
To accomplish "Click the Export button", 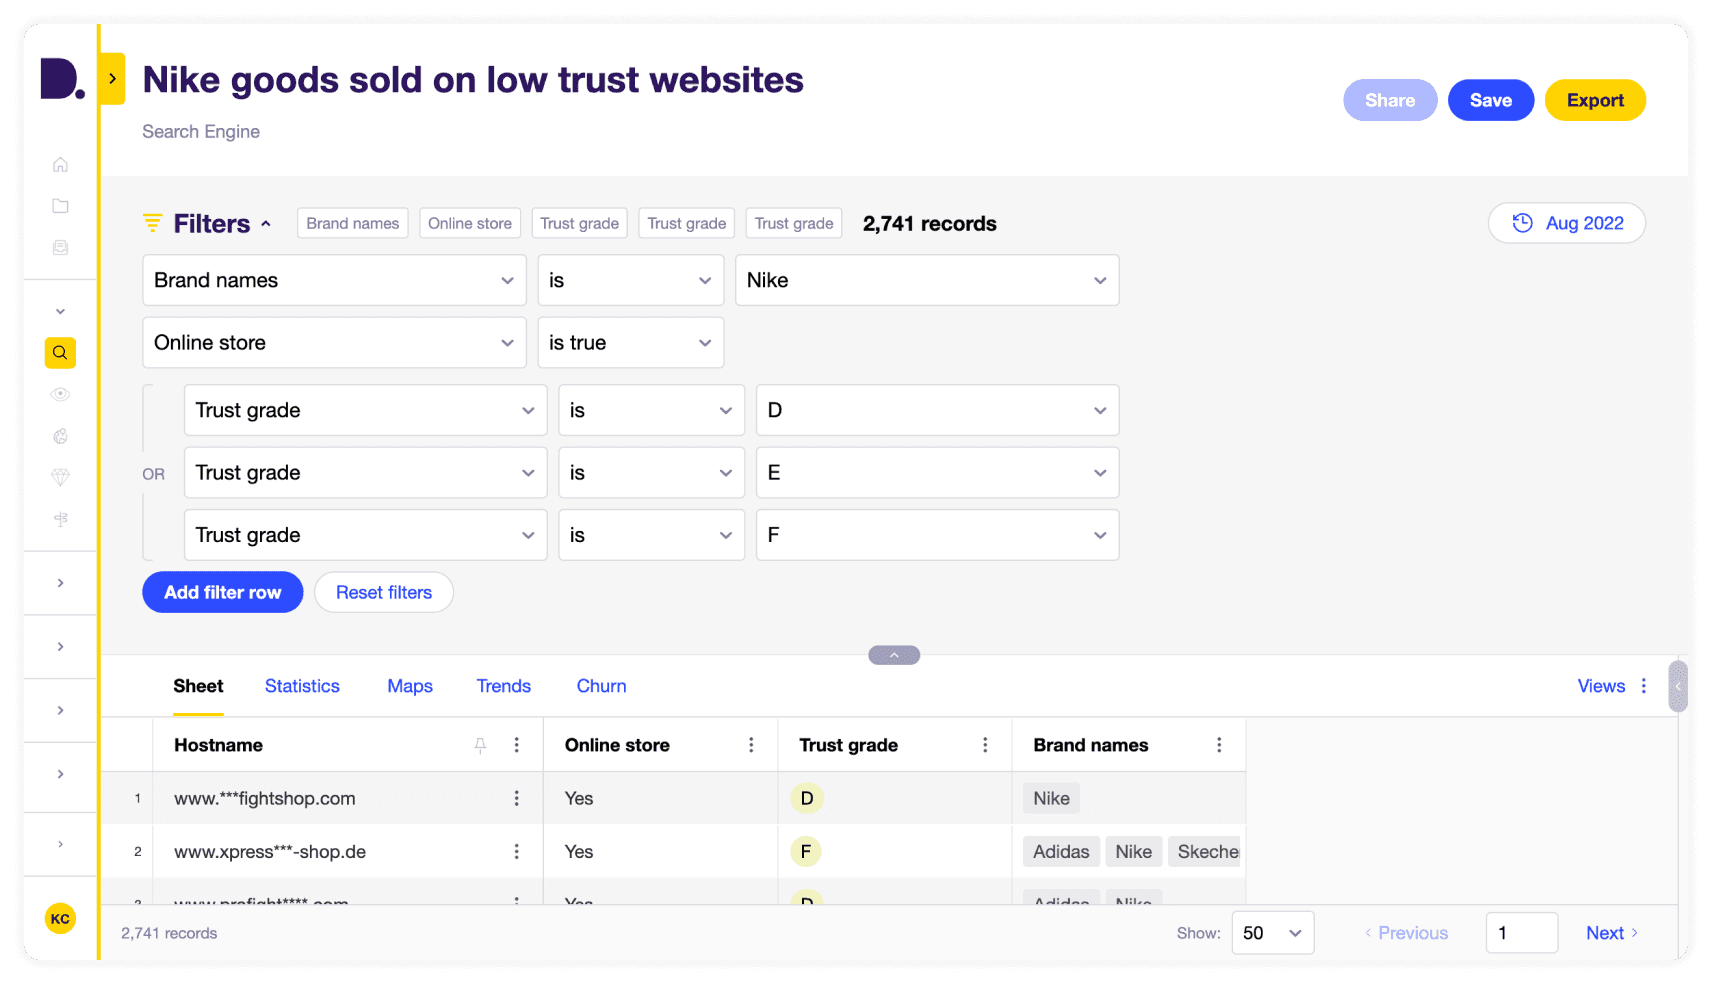I will click(x=1594, y=100).
